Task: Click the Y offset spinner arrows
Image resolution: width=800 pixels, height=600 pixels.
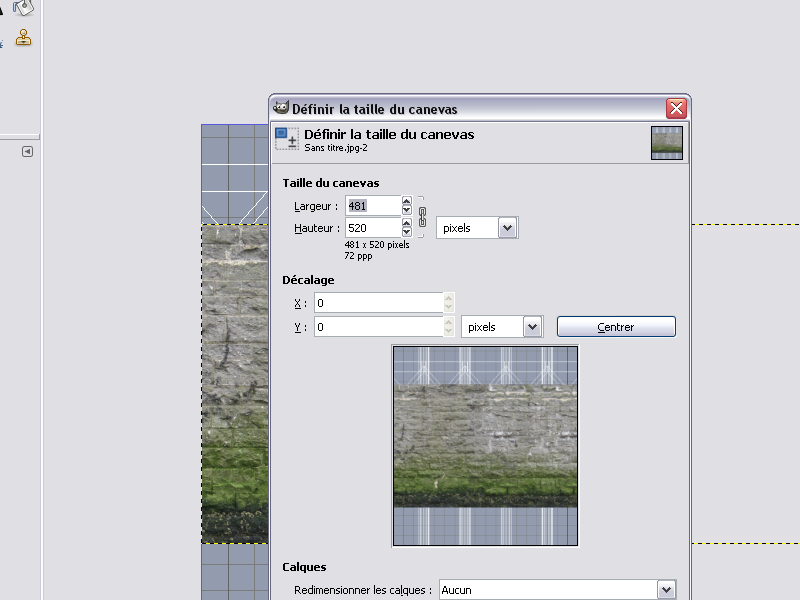Action: (448, 327)
